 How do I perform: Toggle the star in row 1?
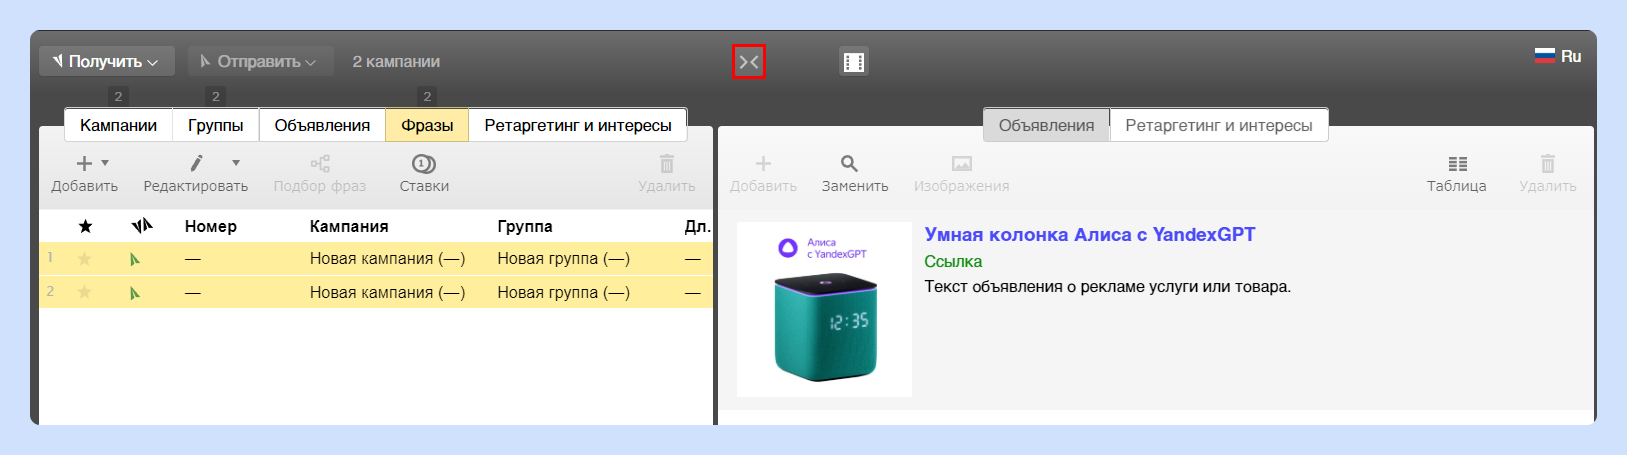point(85,259)
